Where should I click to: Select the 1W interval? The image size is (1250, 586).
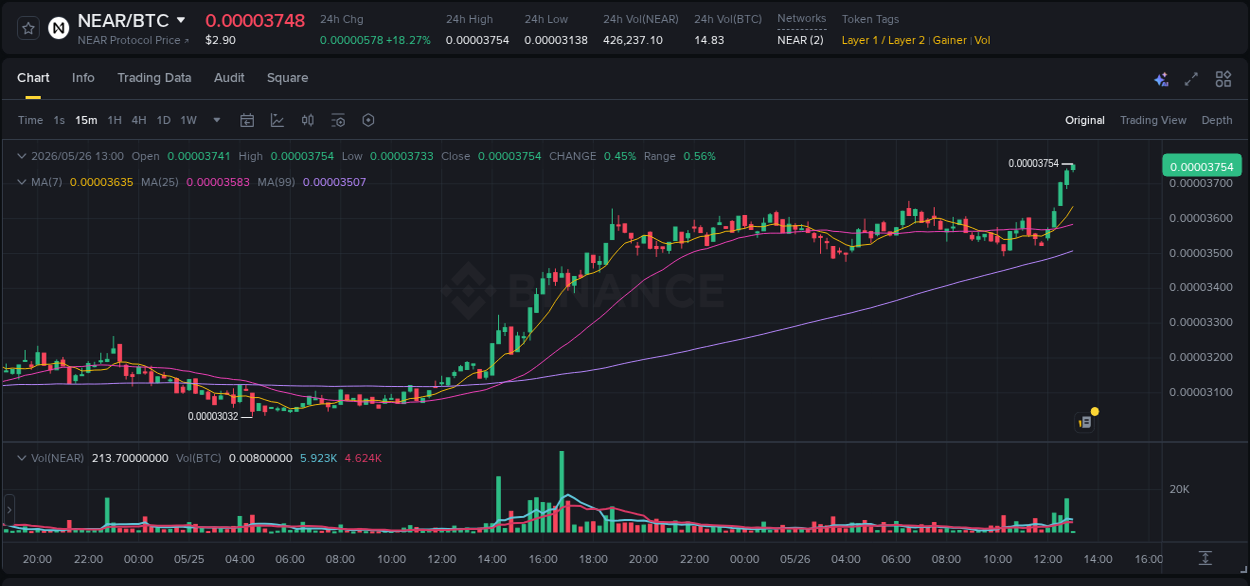pos(188,120)
